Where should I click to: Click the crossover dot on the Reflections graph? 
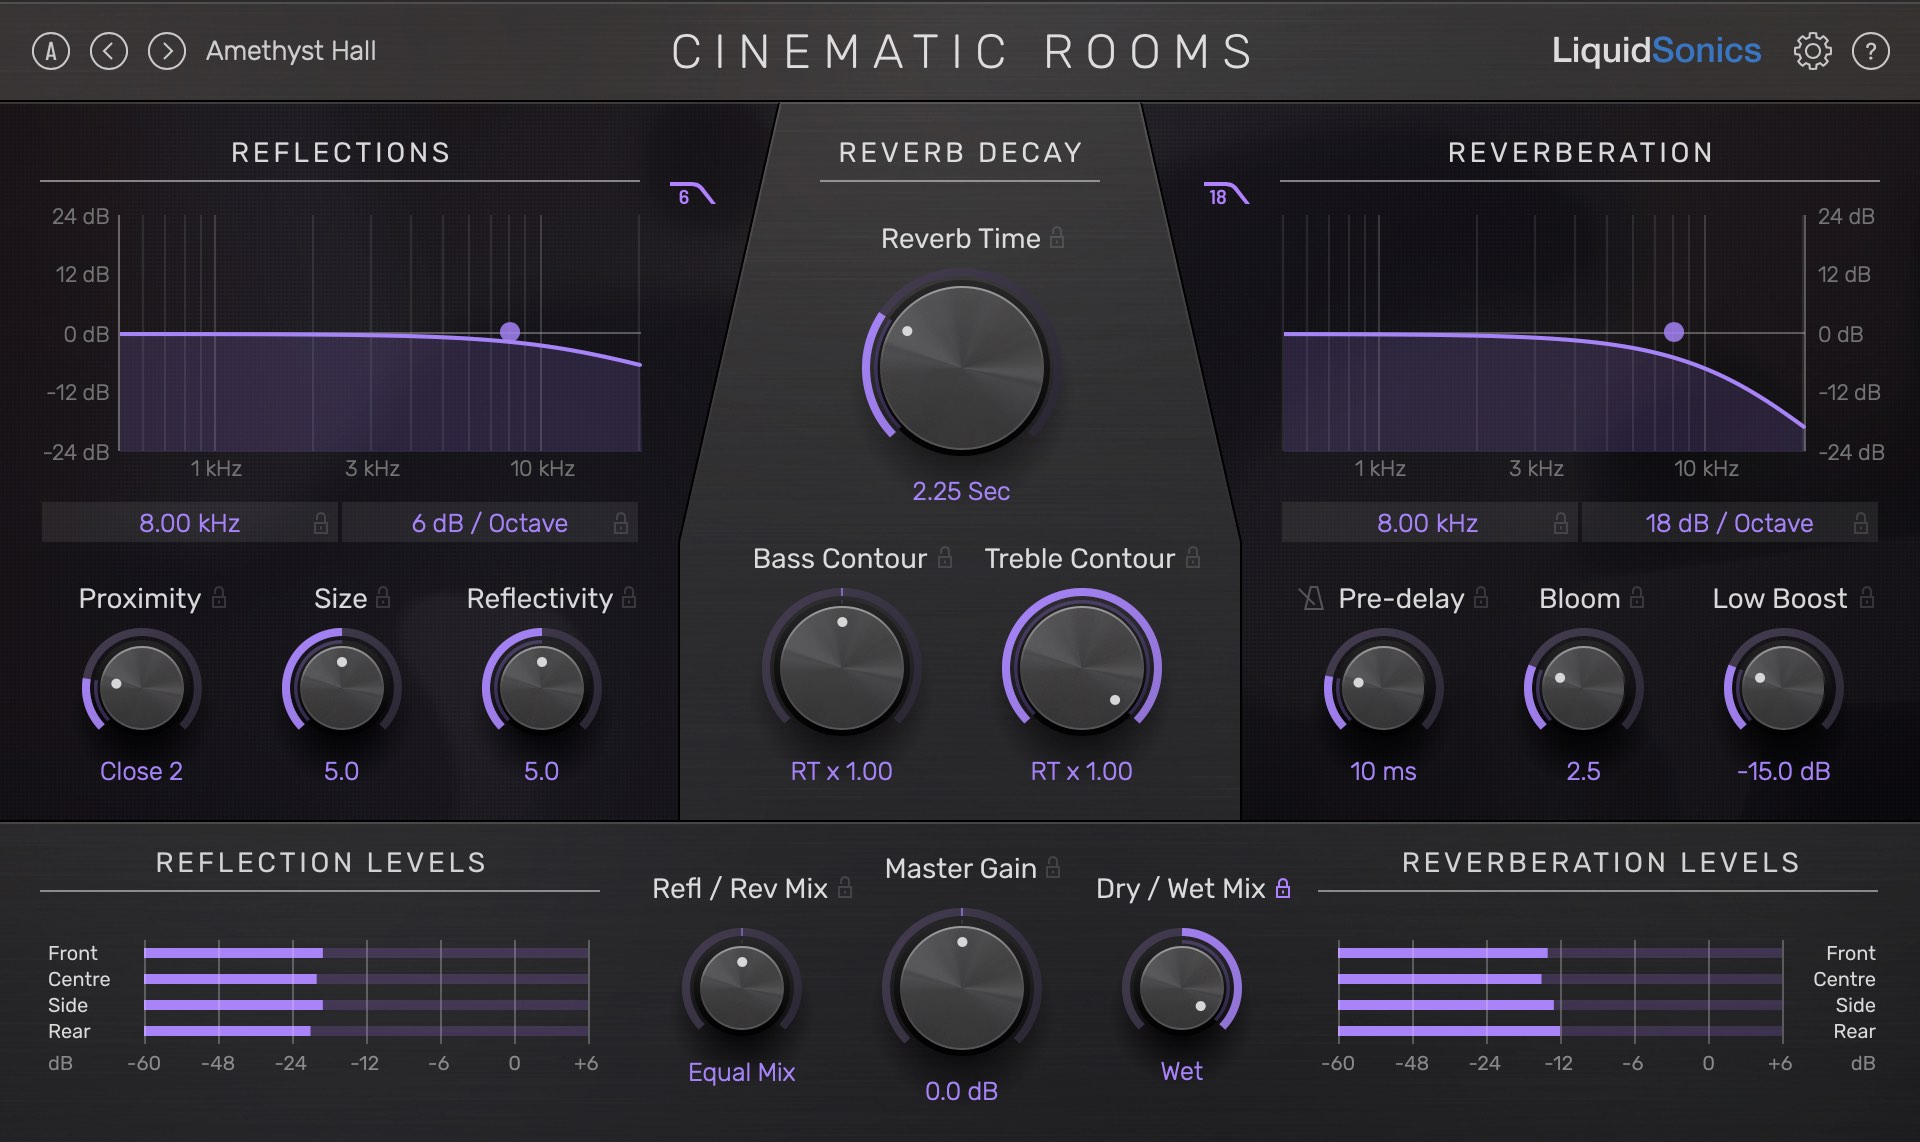point(511,331)
